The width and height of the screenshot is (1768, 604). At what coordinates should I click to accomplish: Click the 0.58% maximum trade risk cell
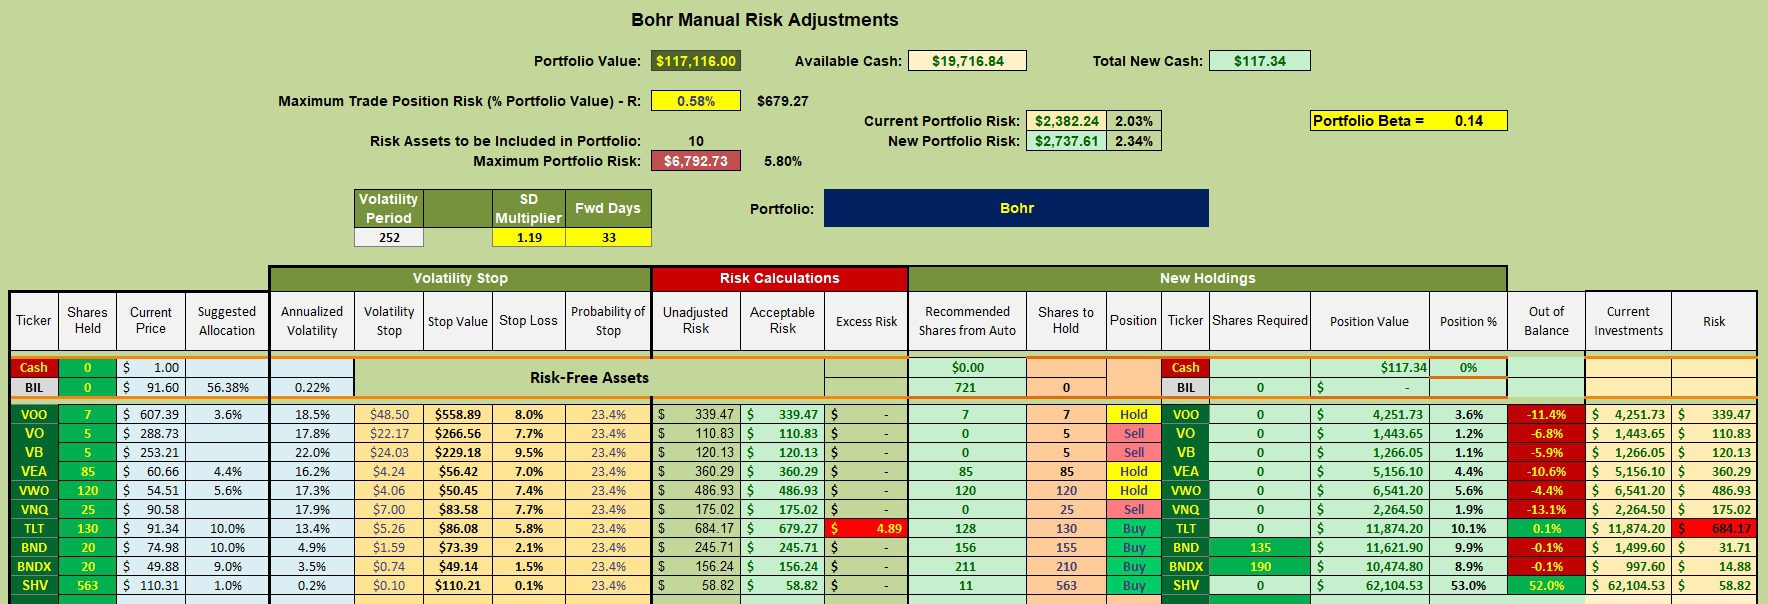(x=696, y=101)
